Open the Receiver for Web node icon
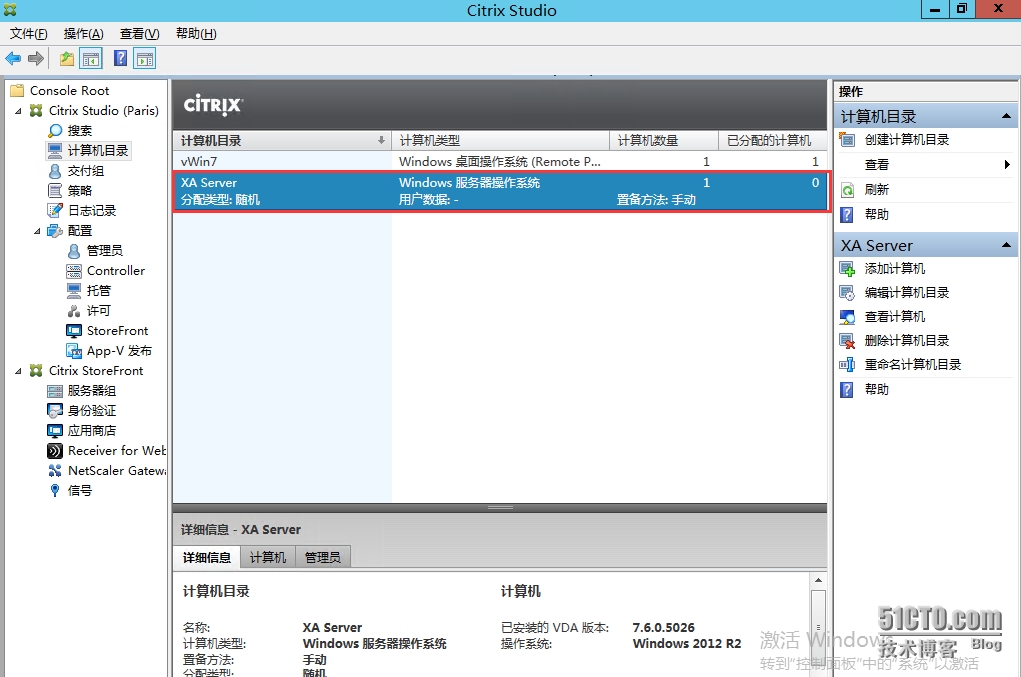 click(55, 450)
